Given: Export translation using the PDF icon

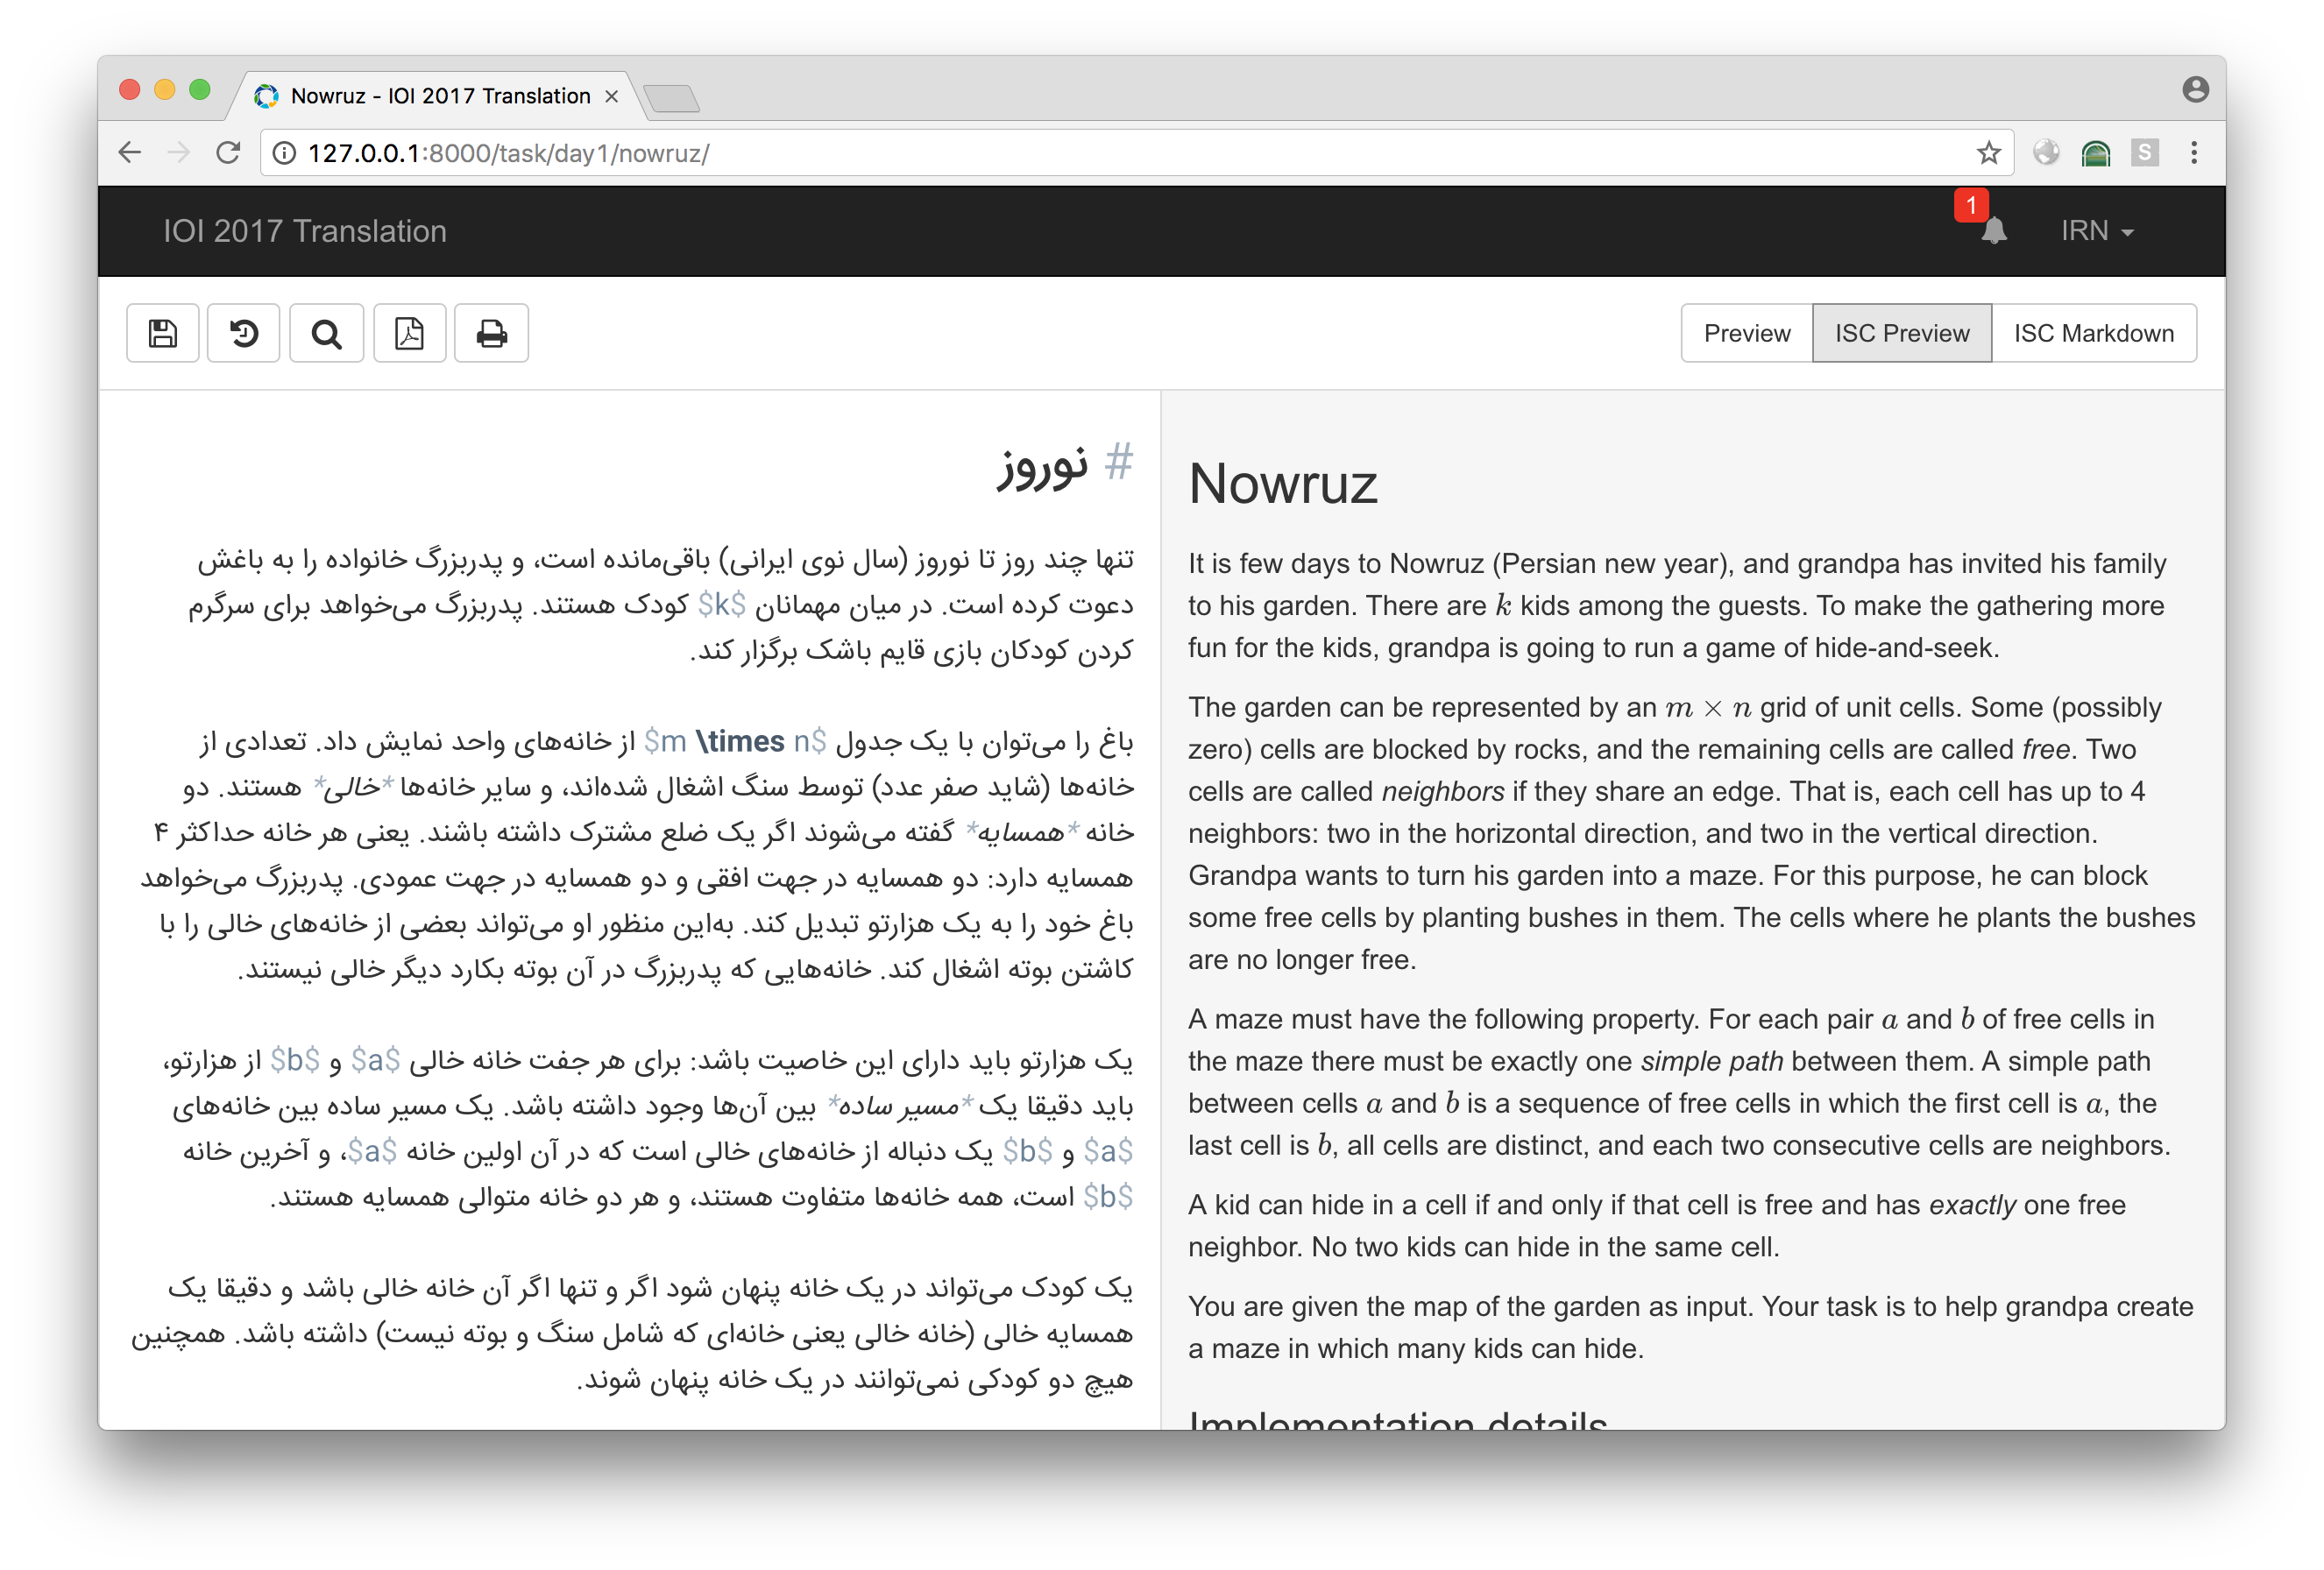Looking at the screenshot, I should 409,333.
